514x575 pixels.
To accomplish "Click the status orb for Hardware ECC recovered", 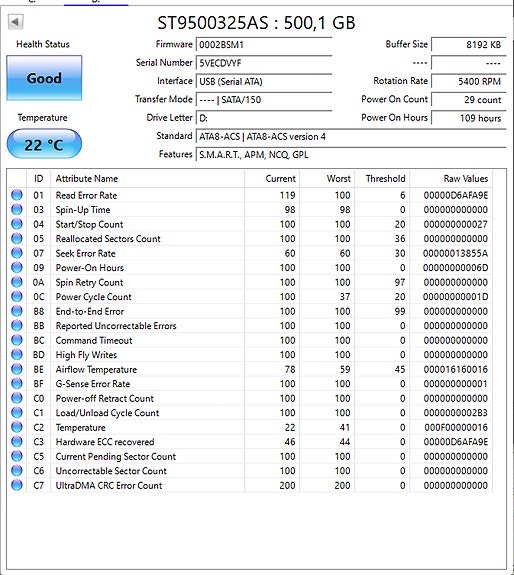I will pos(16,442).
